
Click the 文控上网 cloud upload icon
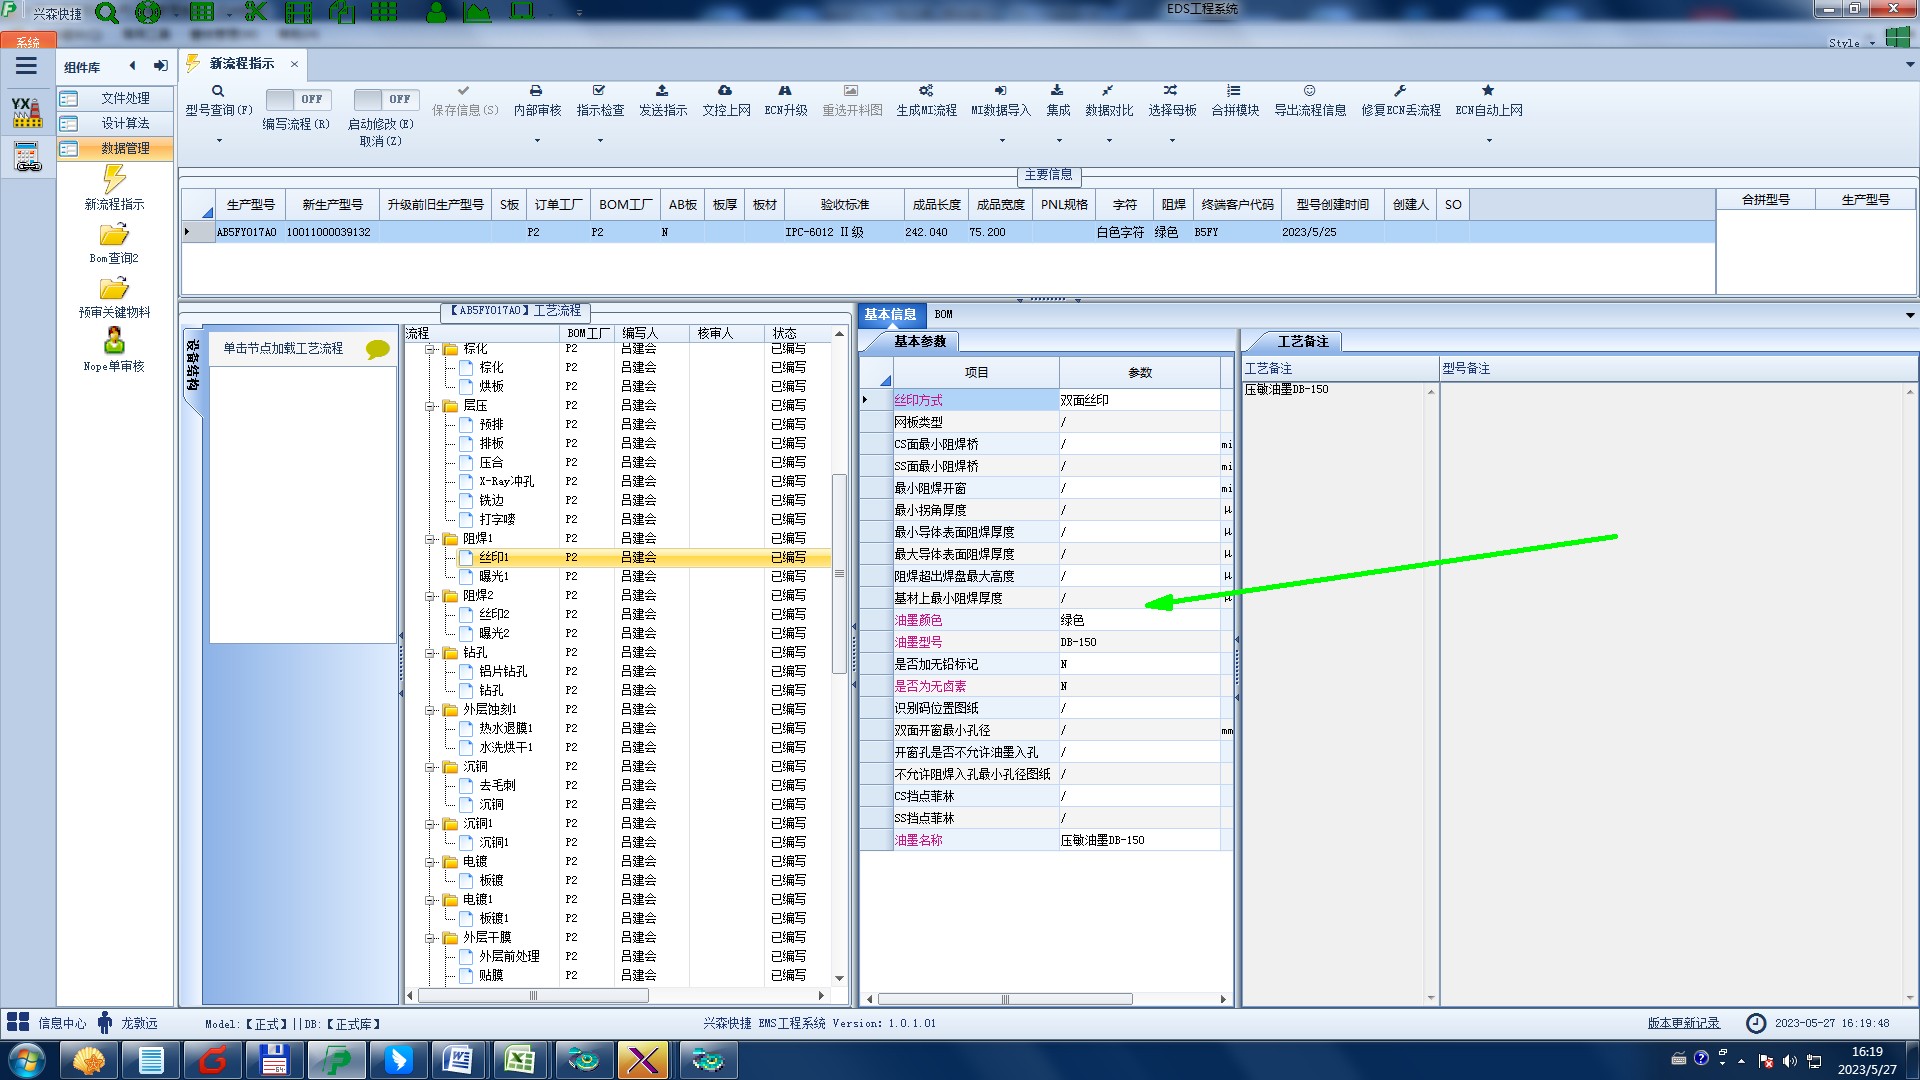pyautogui.click(x=725, y=91)
